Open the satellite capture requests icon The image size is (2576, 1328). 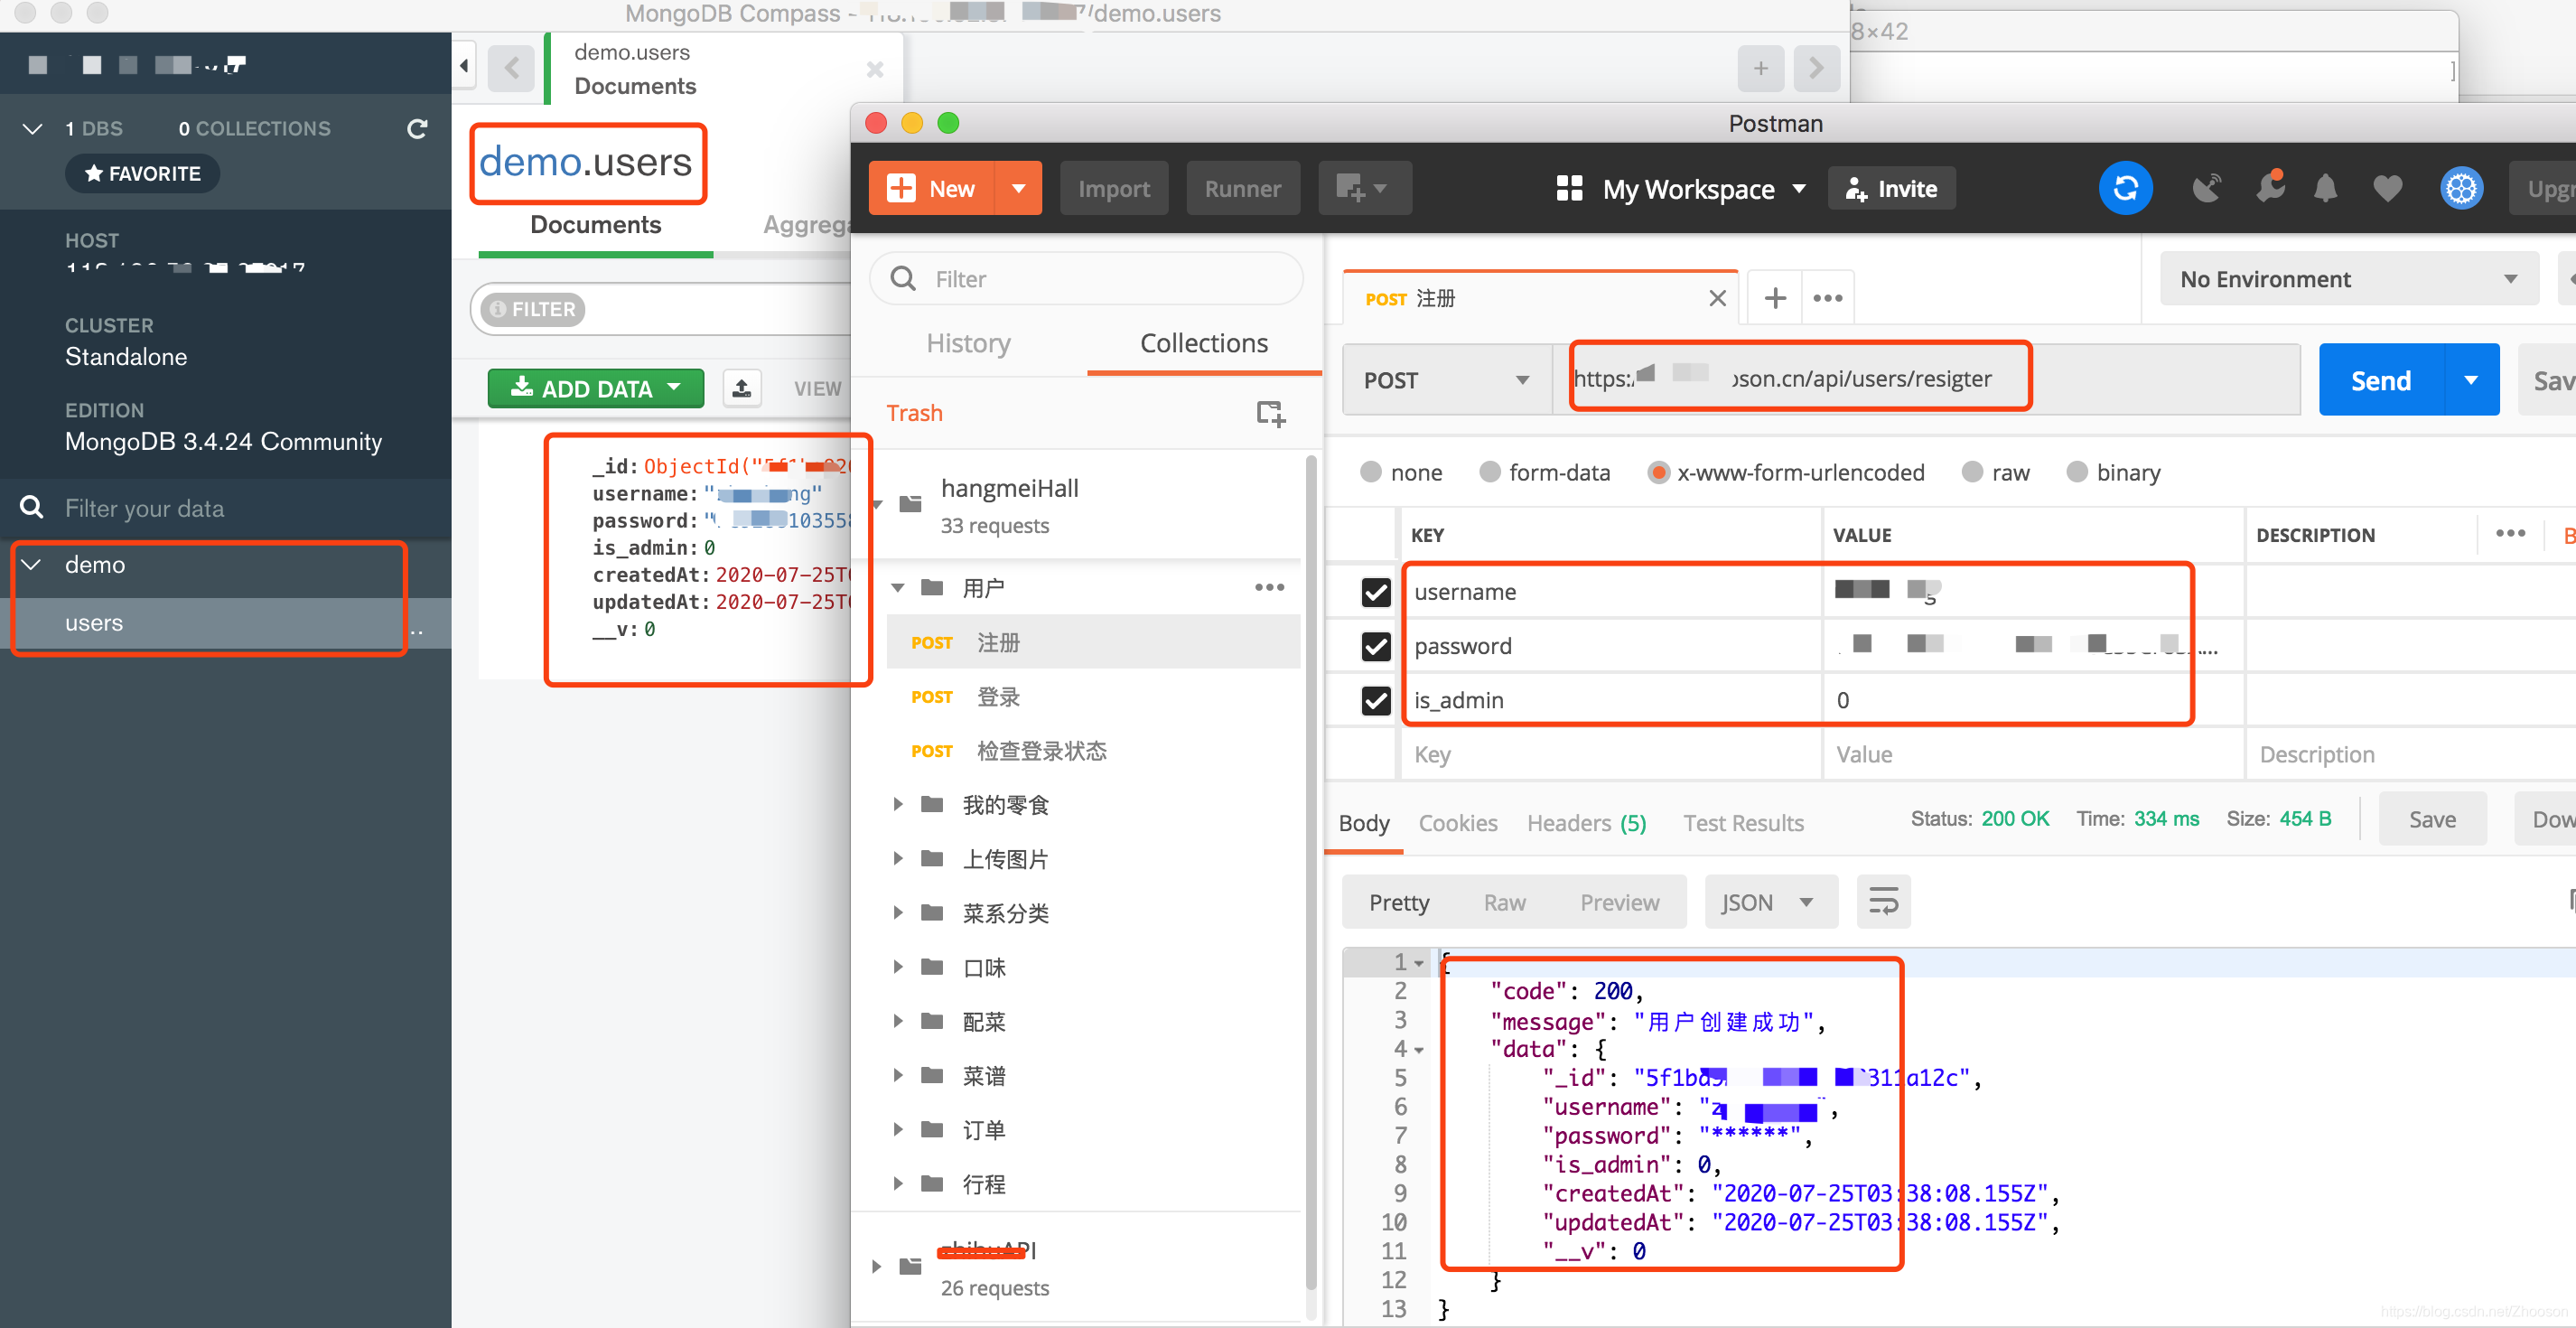[x=2206, y=188]
